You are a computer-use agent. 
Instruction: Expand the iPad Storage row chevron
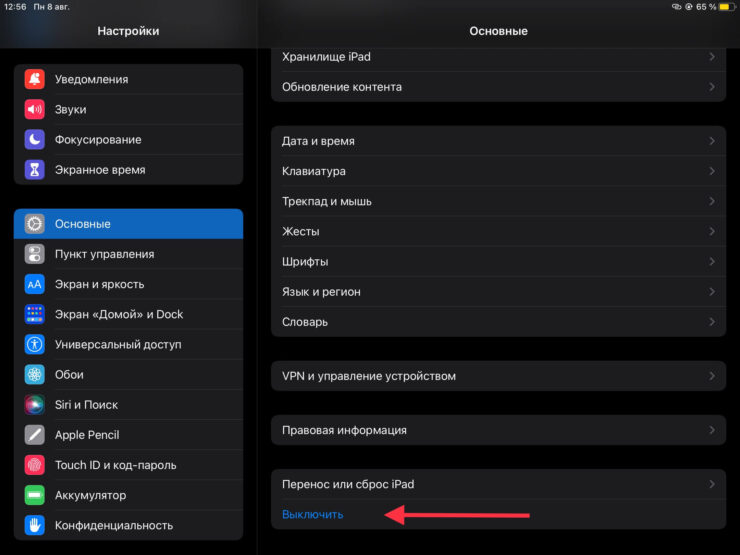click(712, 57)
